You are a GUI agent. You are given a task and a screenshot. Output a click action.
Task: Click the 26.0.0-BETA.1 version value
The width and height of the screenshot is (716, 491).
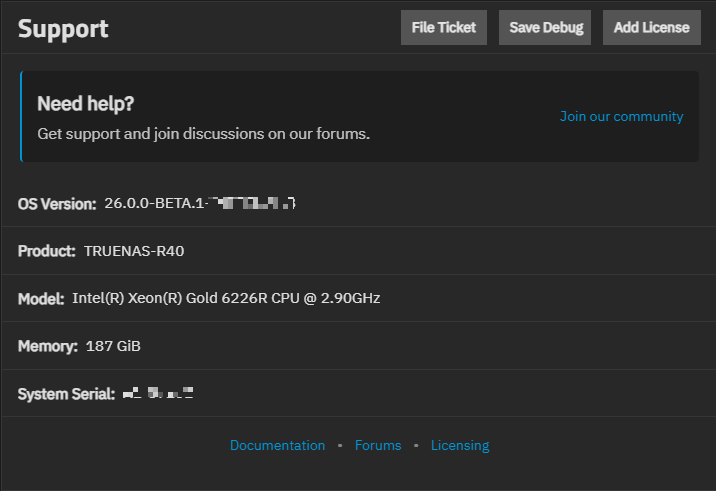(200, 203)
